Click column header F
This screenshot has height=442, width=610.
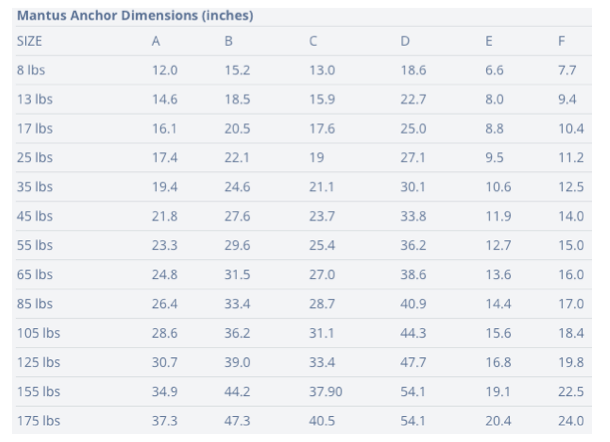click(x=562, y=42)
